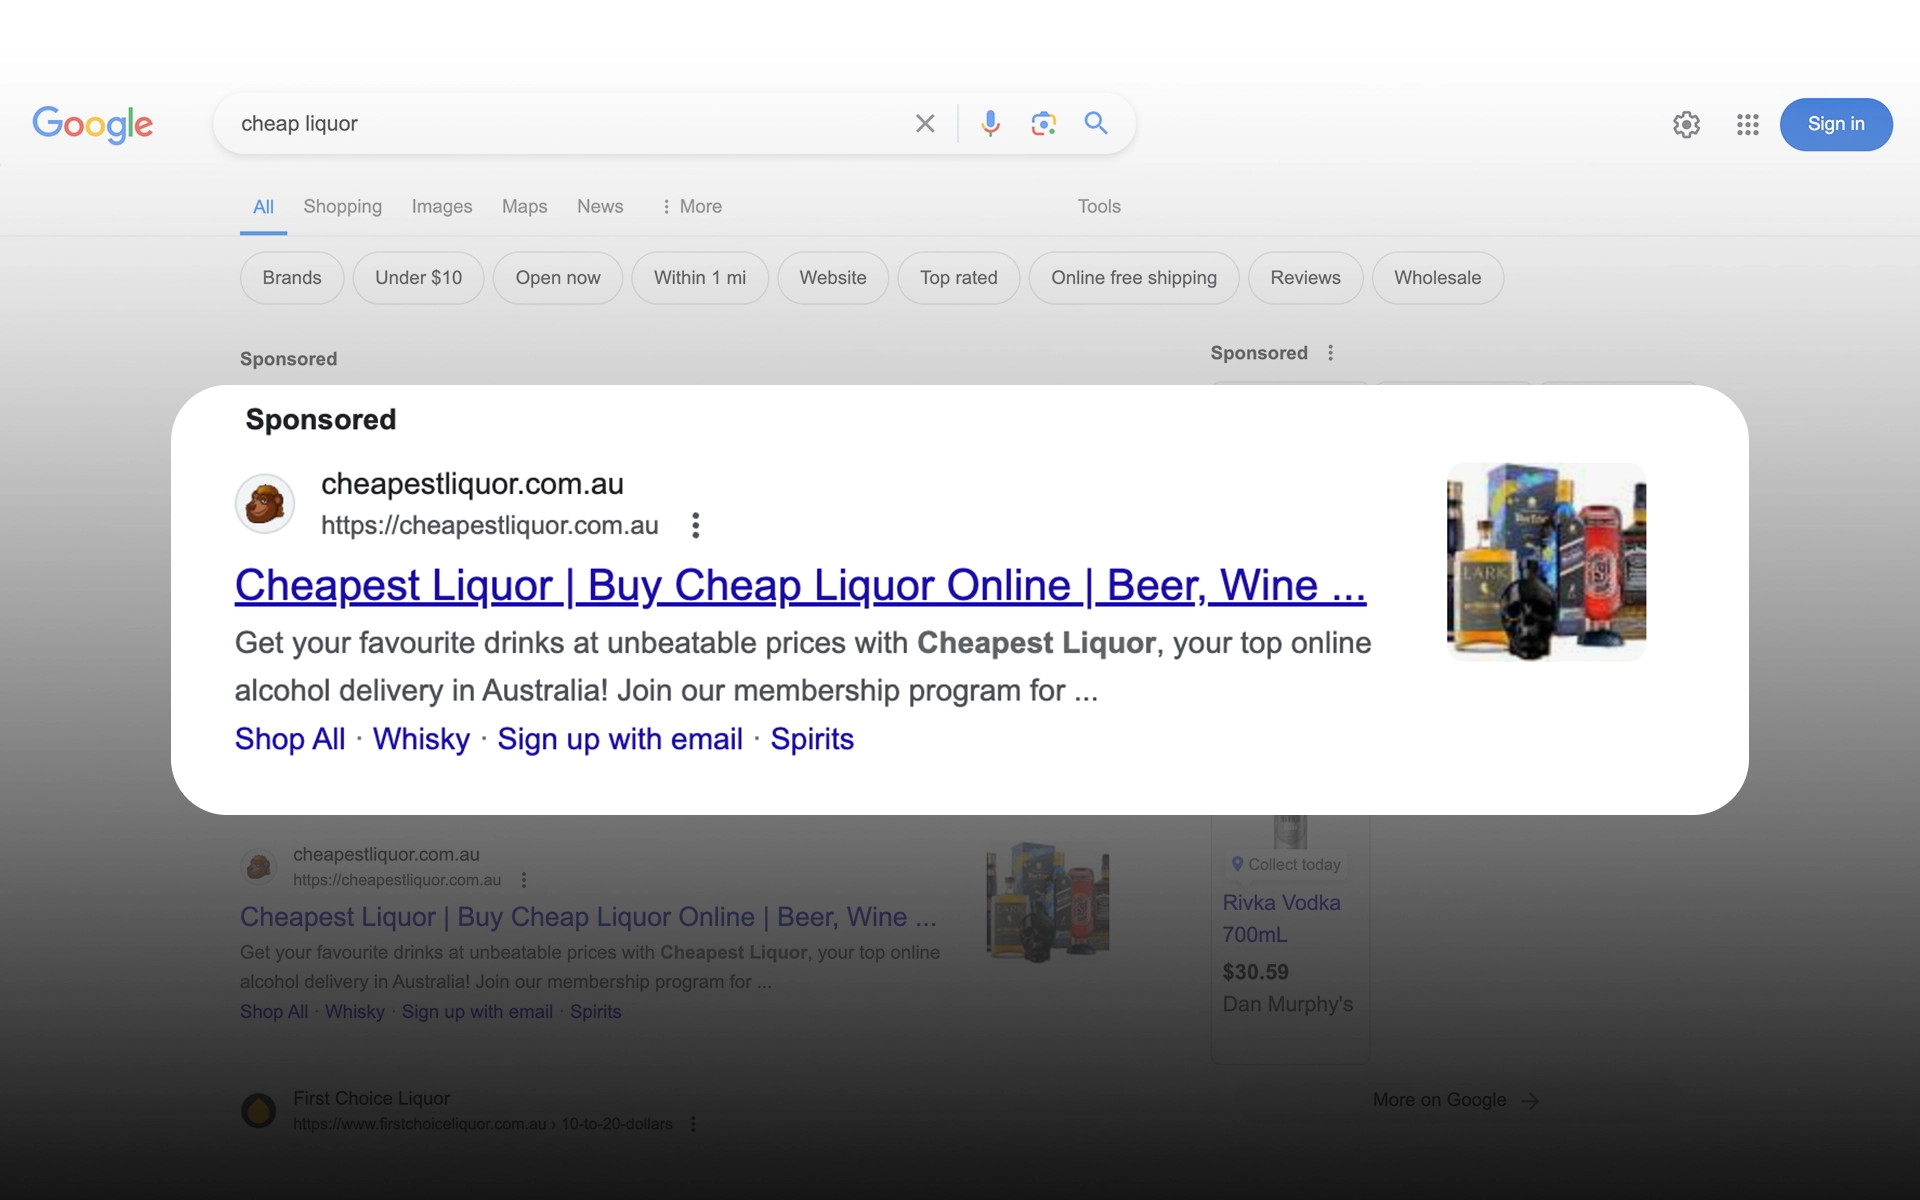Open the Tools menu
The image size is (1920, 1200).
coord(1099,207)
